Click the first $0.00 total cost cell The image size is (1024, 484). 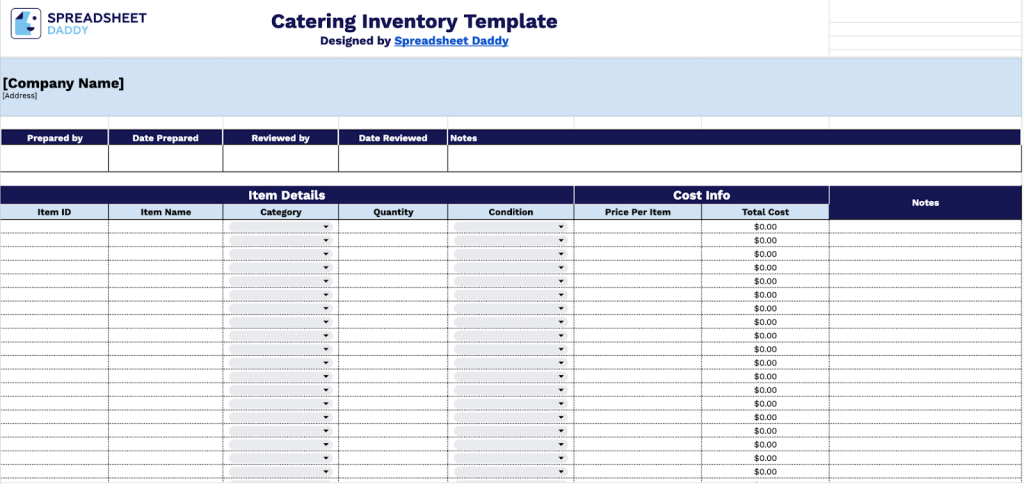click(x=765, y=227)
